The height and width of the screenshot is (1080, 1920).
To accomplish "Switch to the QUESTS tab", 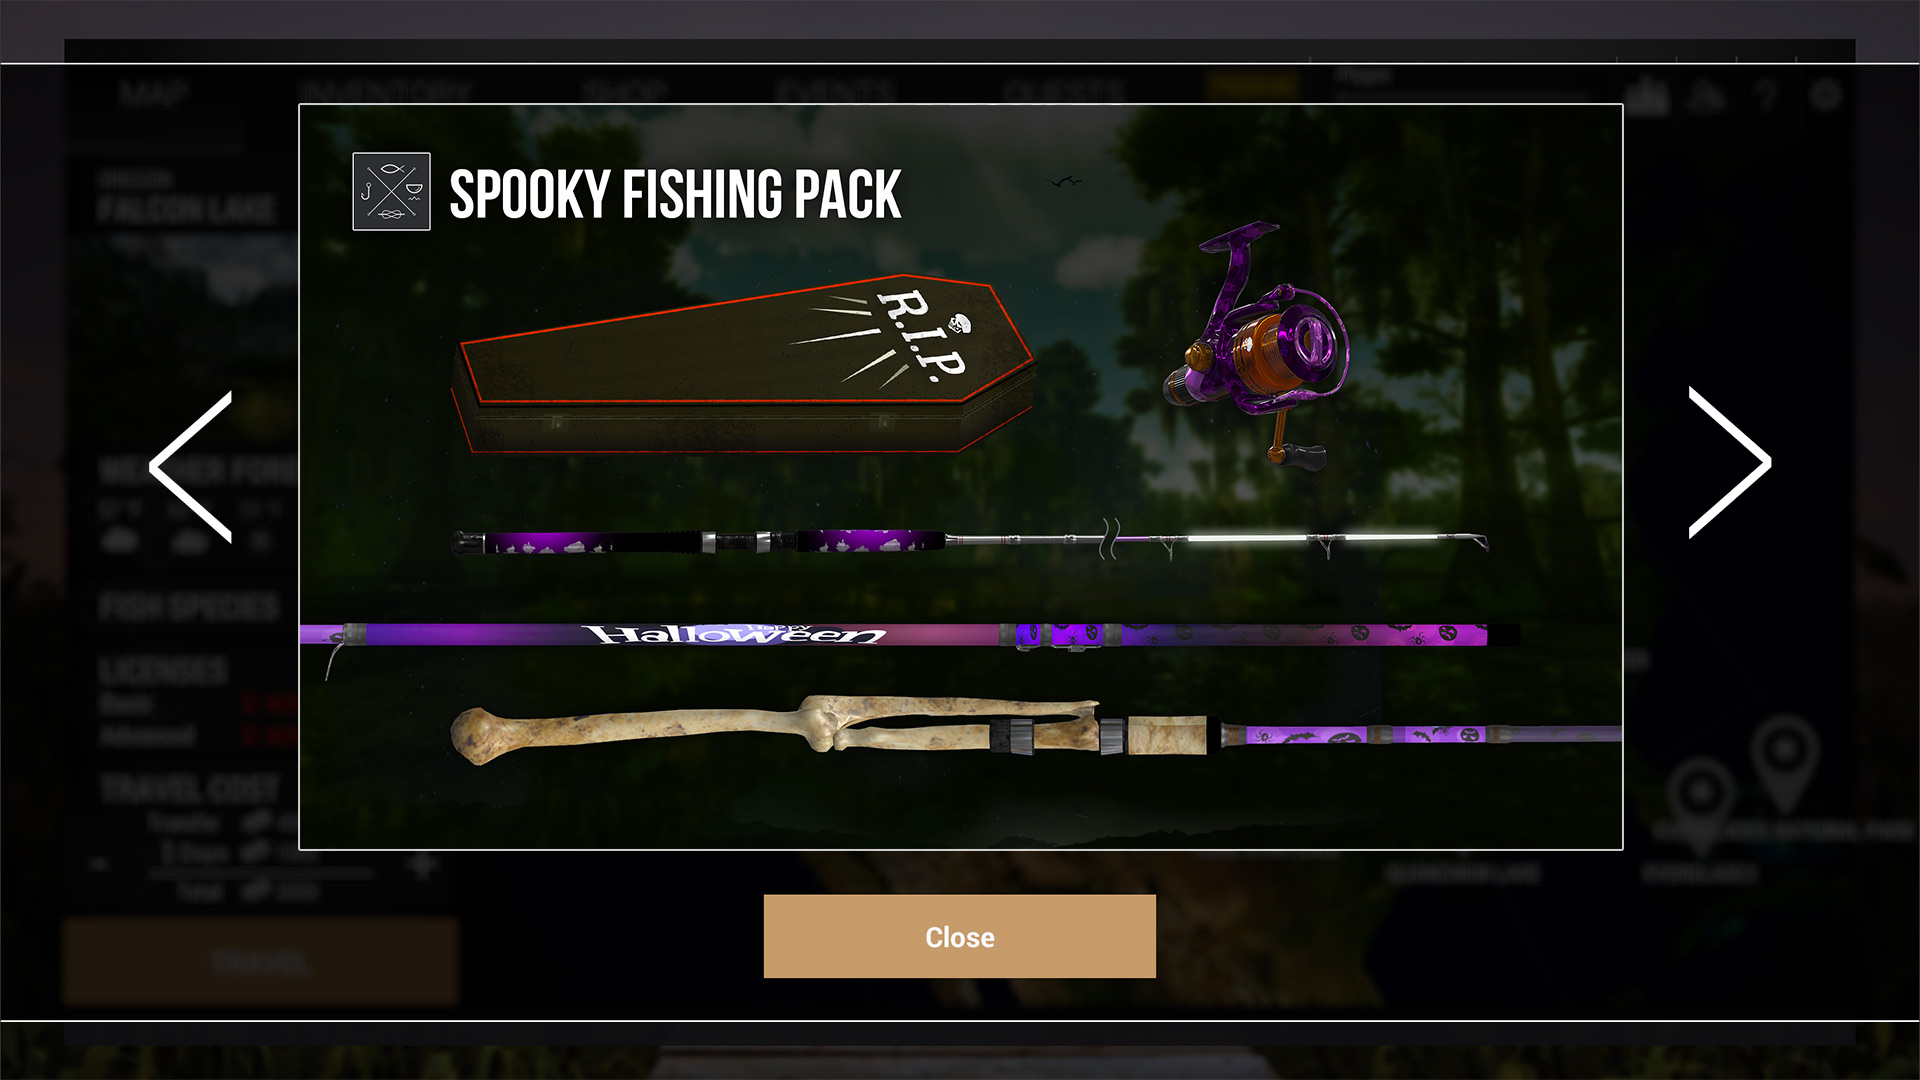I will (x=1064, y=94).
